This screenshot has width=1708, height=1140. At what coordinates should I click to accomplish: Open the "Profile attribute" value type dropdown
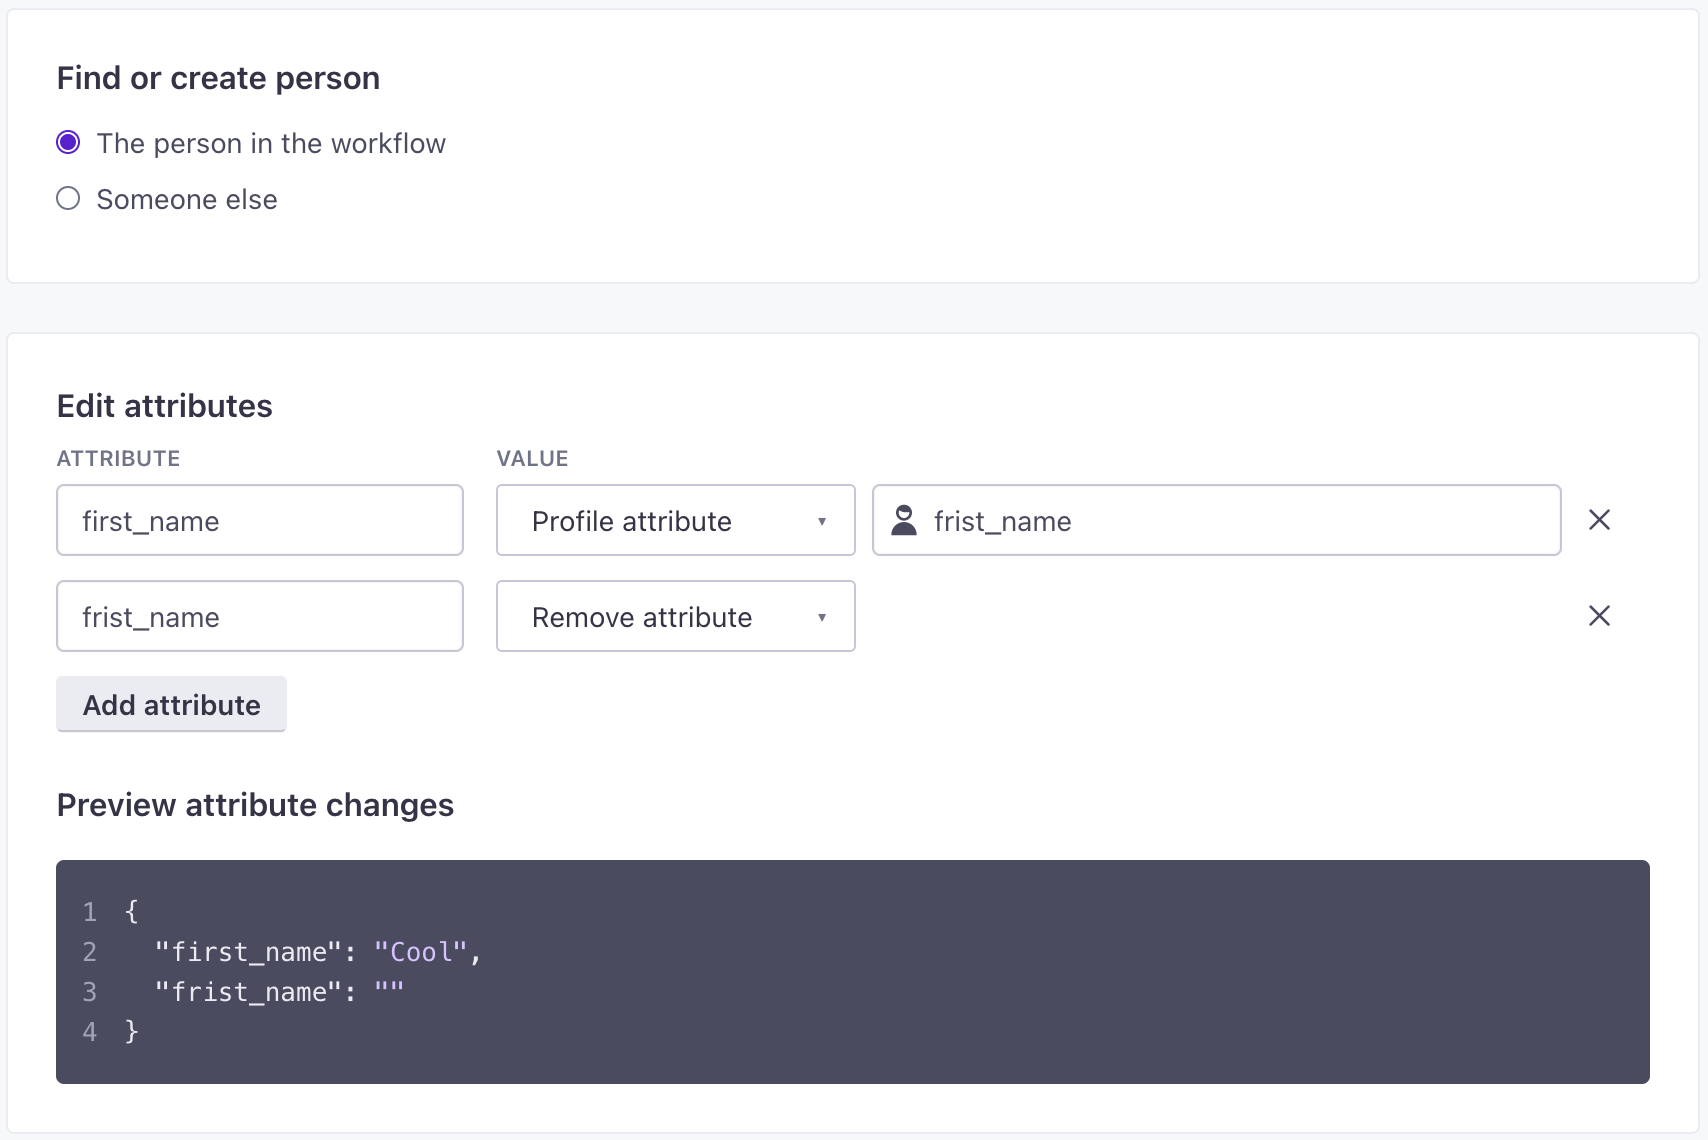pos(676,520)
